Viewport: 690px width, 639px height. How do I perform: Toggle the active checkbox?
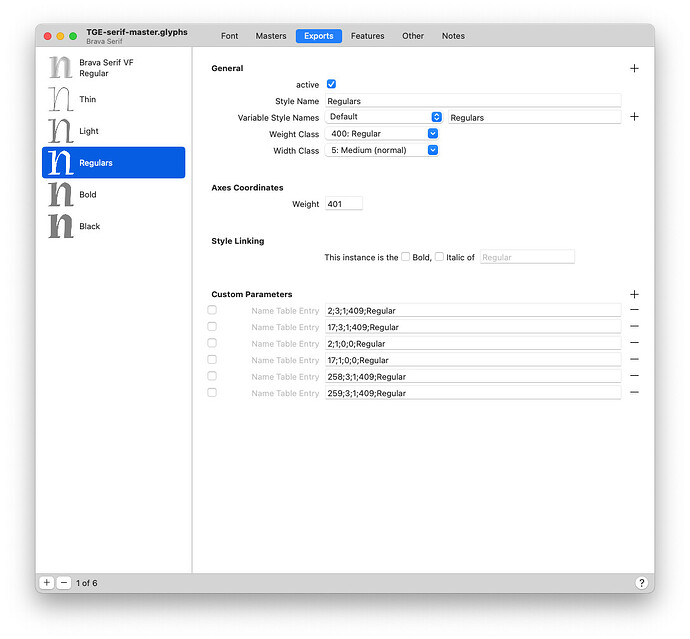click(x=331, y=85)
